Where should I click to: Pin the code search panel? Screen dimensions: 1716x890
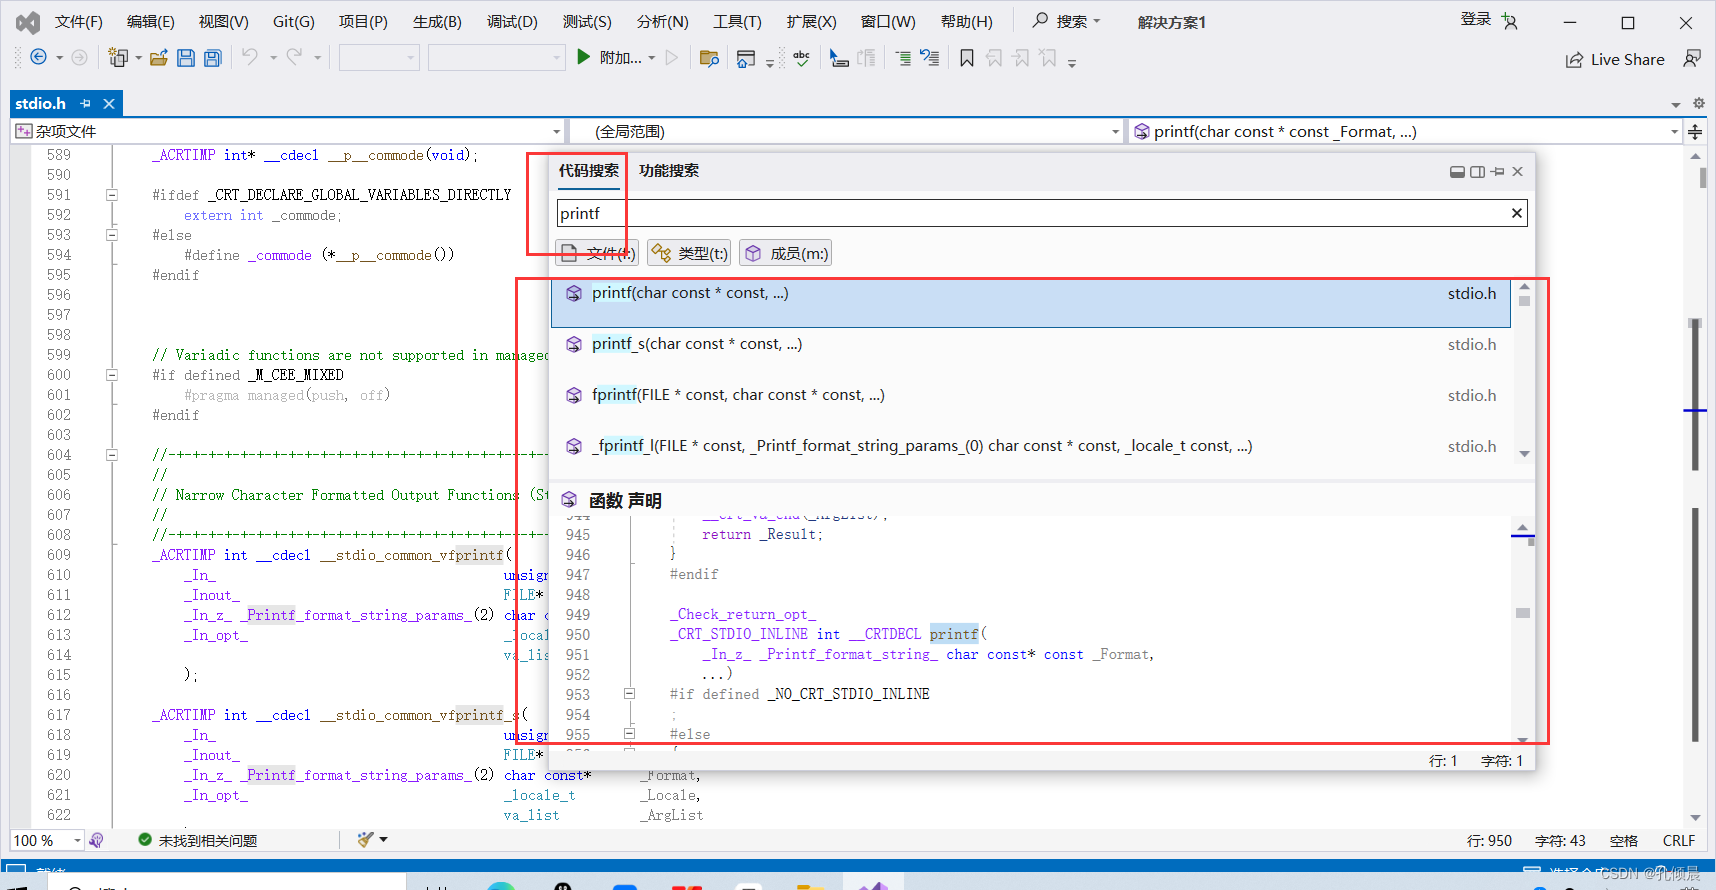pos(1497,172)
